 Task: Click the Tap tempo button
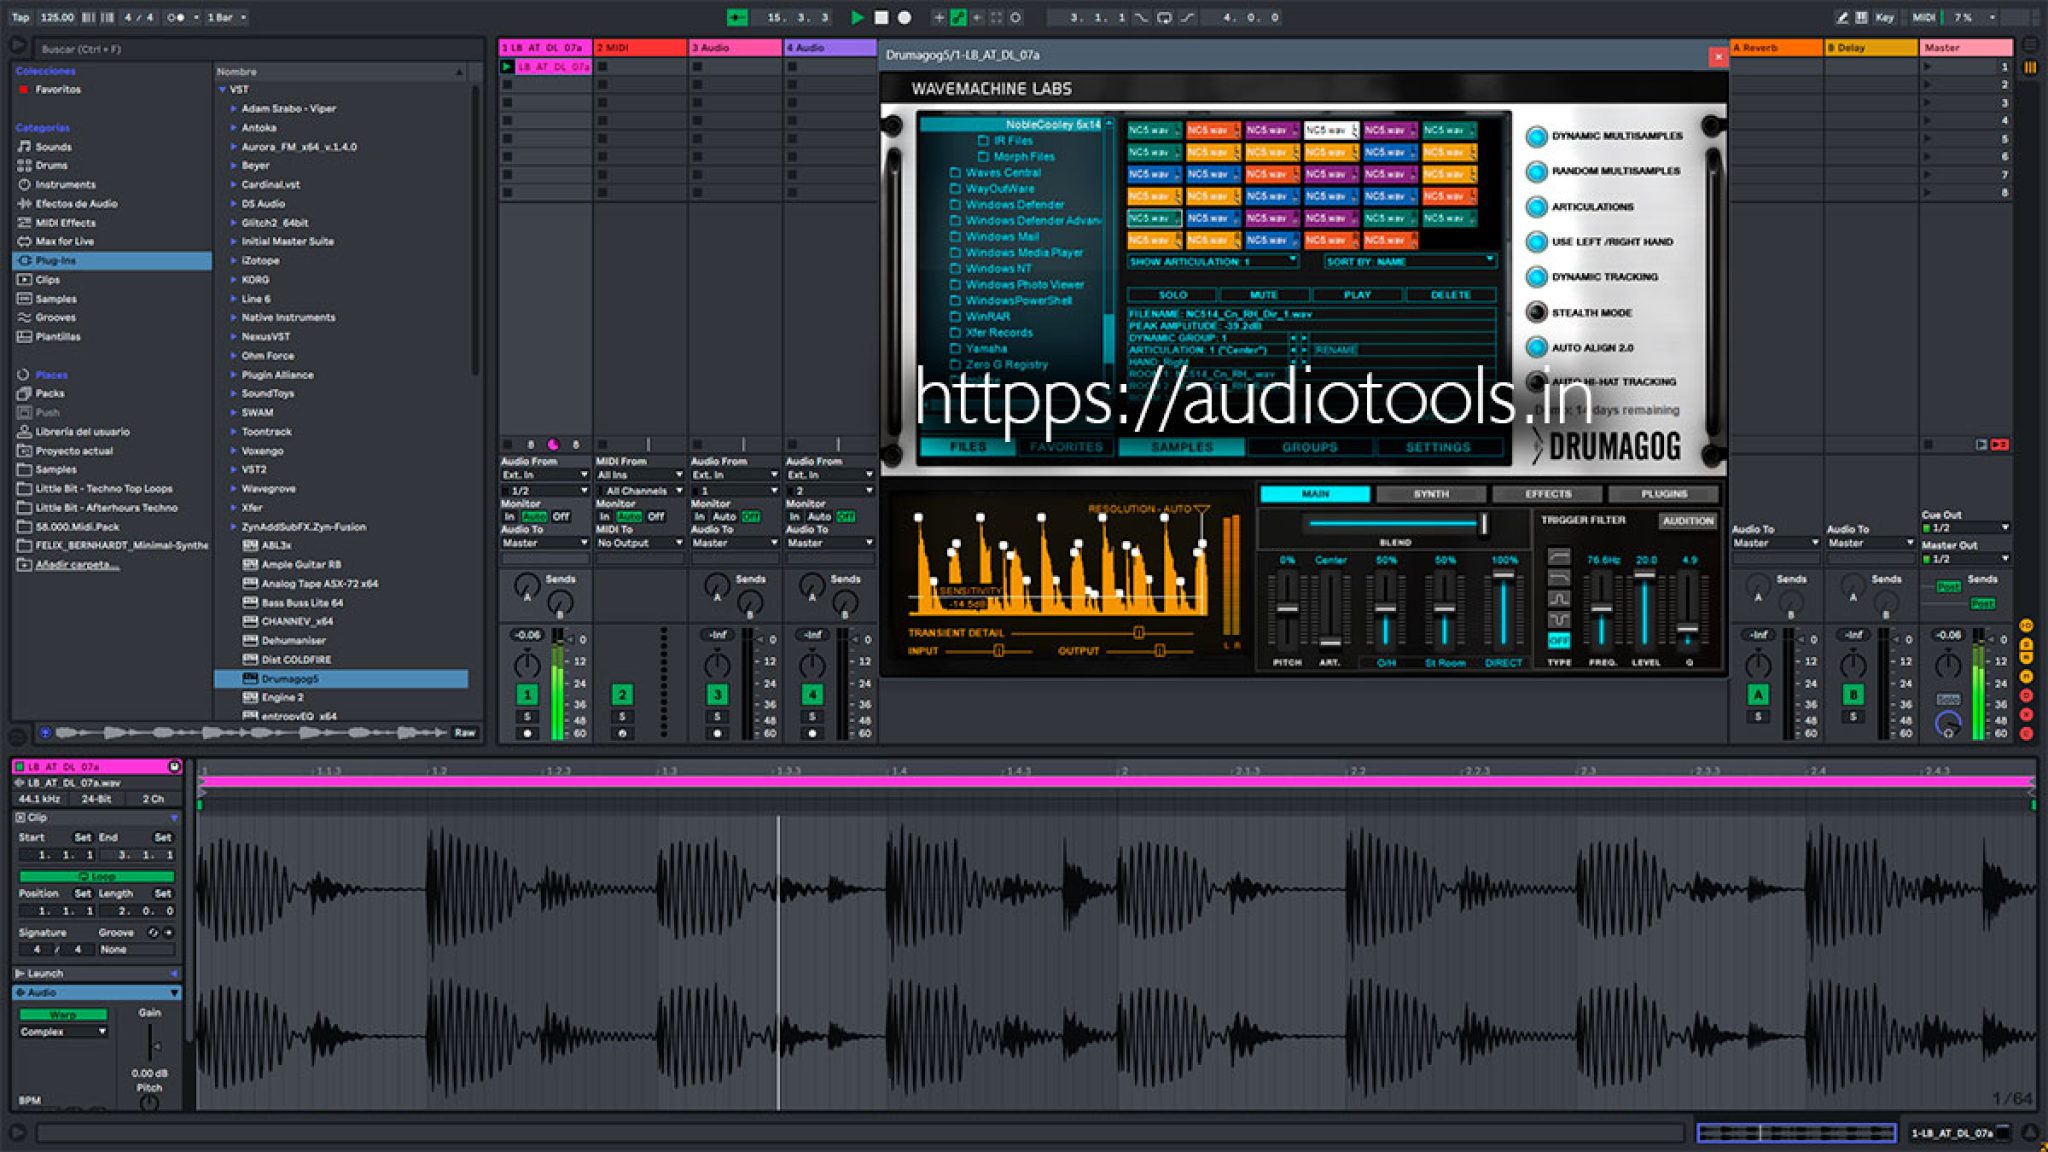point(21,17)
